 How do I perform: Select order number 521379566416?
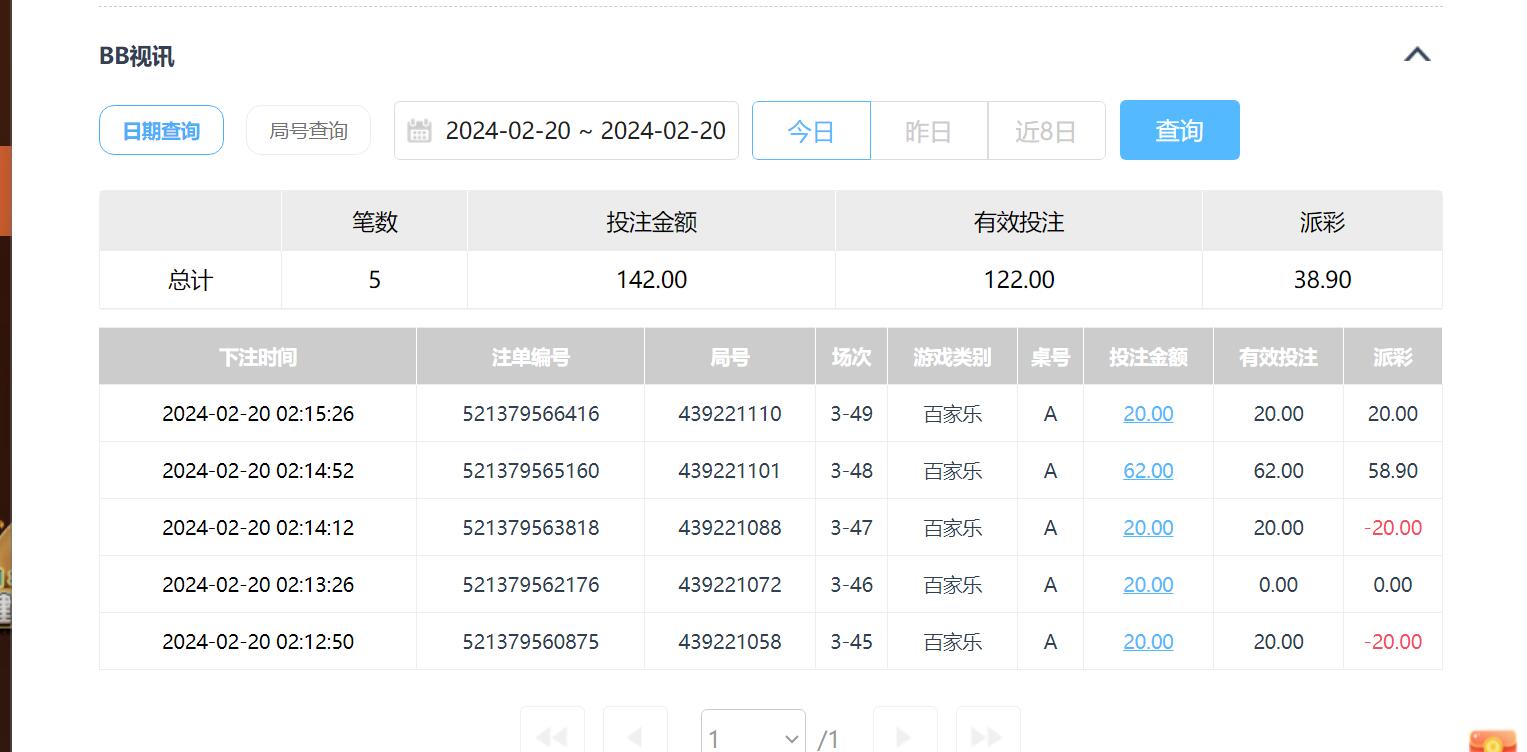531,413
